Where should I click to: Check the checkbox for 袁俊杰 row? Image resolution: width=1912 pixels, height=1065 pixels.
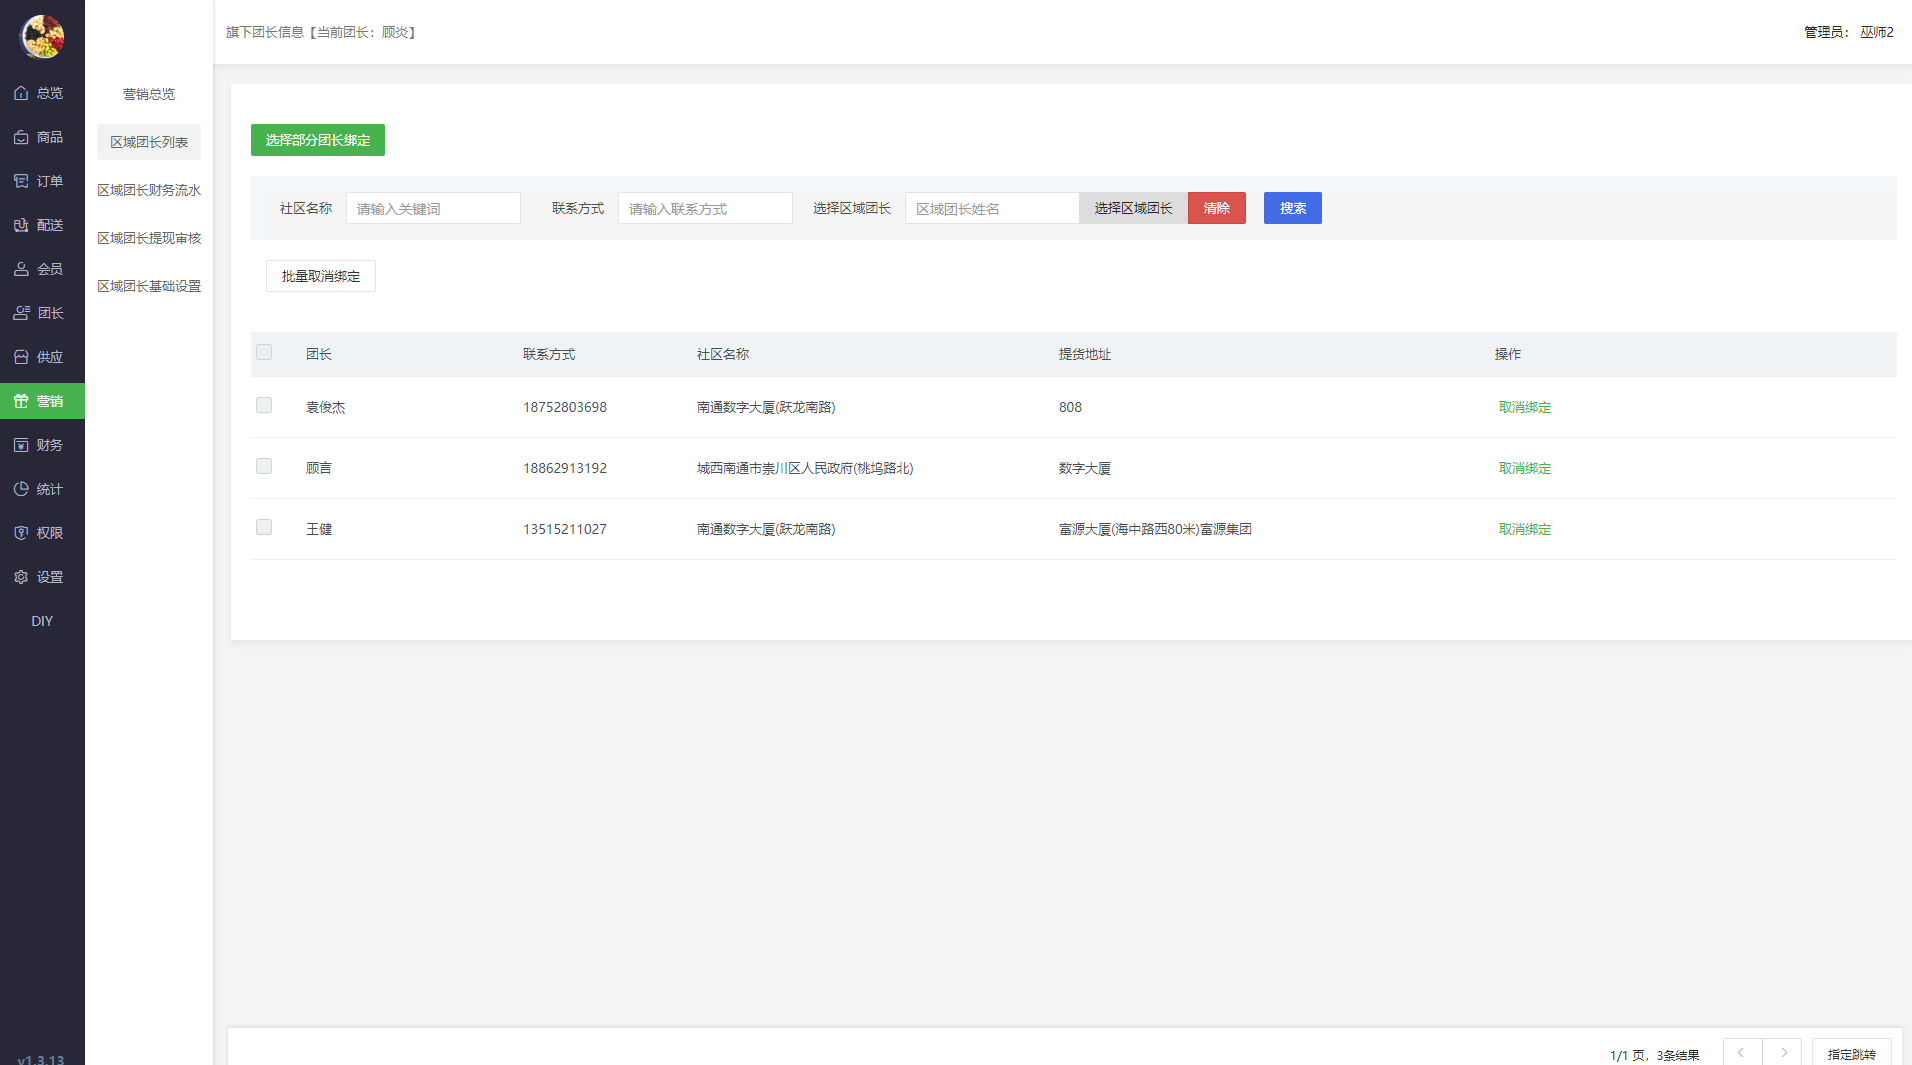click(264, 405)
